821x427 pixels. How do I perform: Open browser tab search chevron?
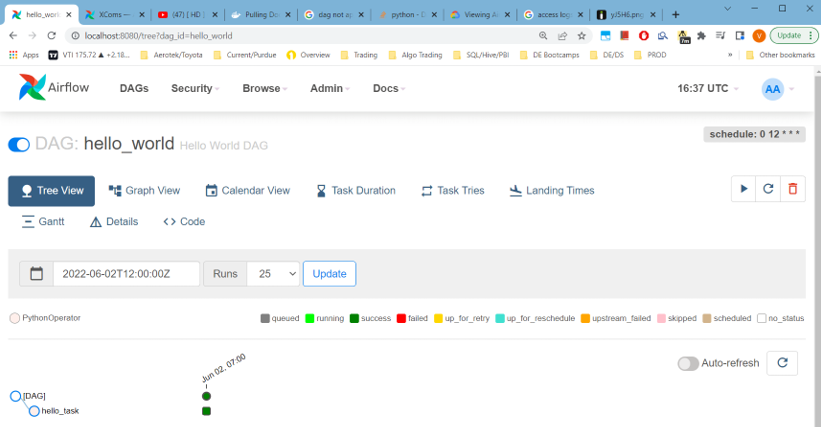coord(727,8)
